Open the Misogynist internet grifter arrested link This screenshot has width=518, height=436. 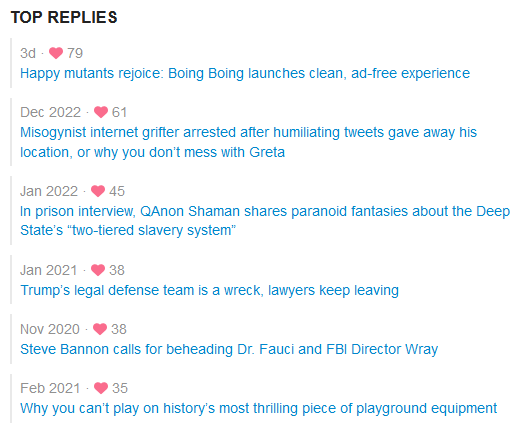click(248, 142)
